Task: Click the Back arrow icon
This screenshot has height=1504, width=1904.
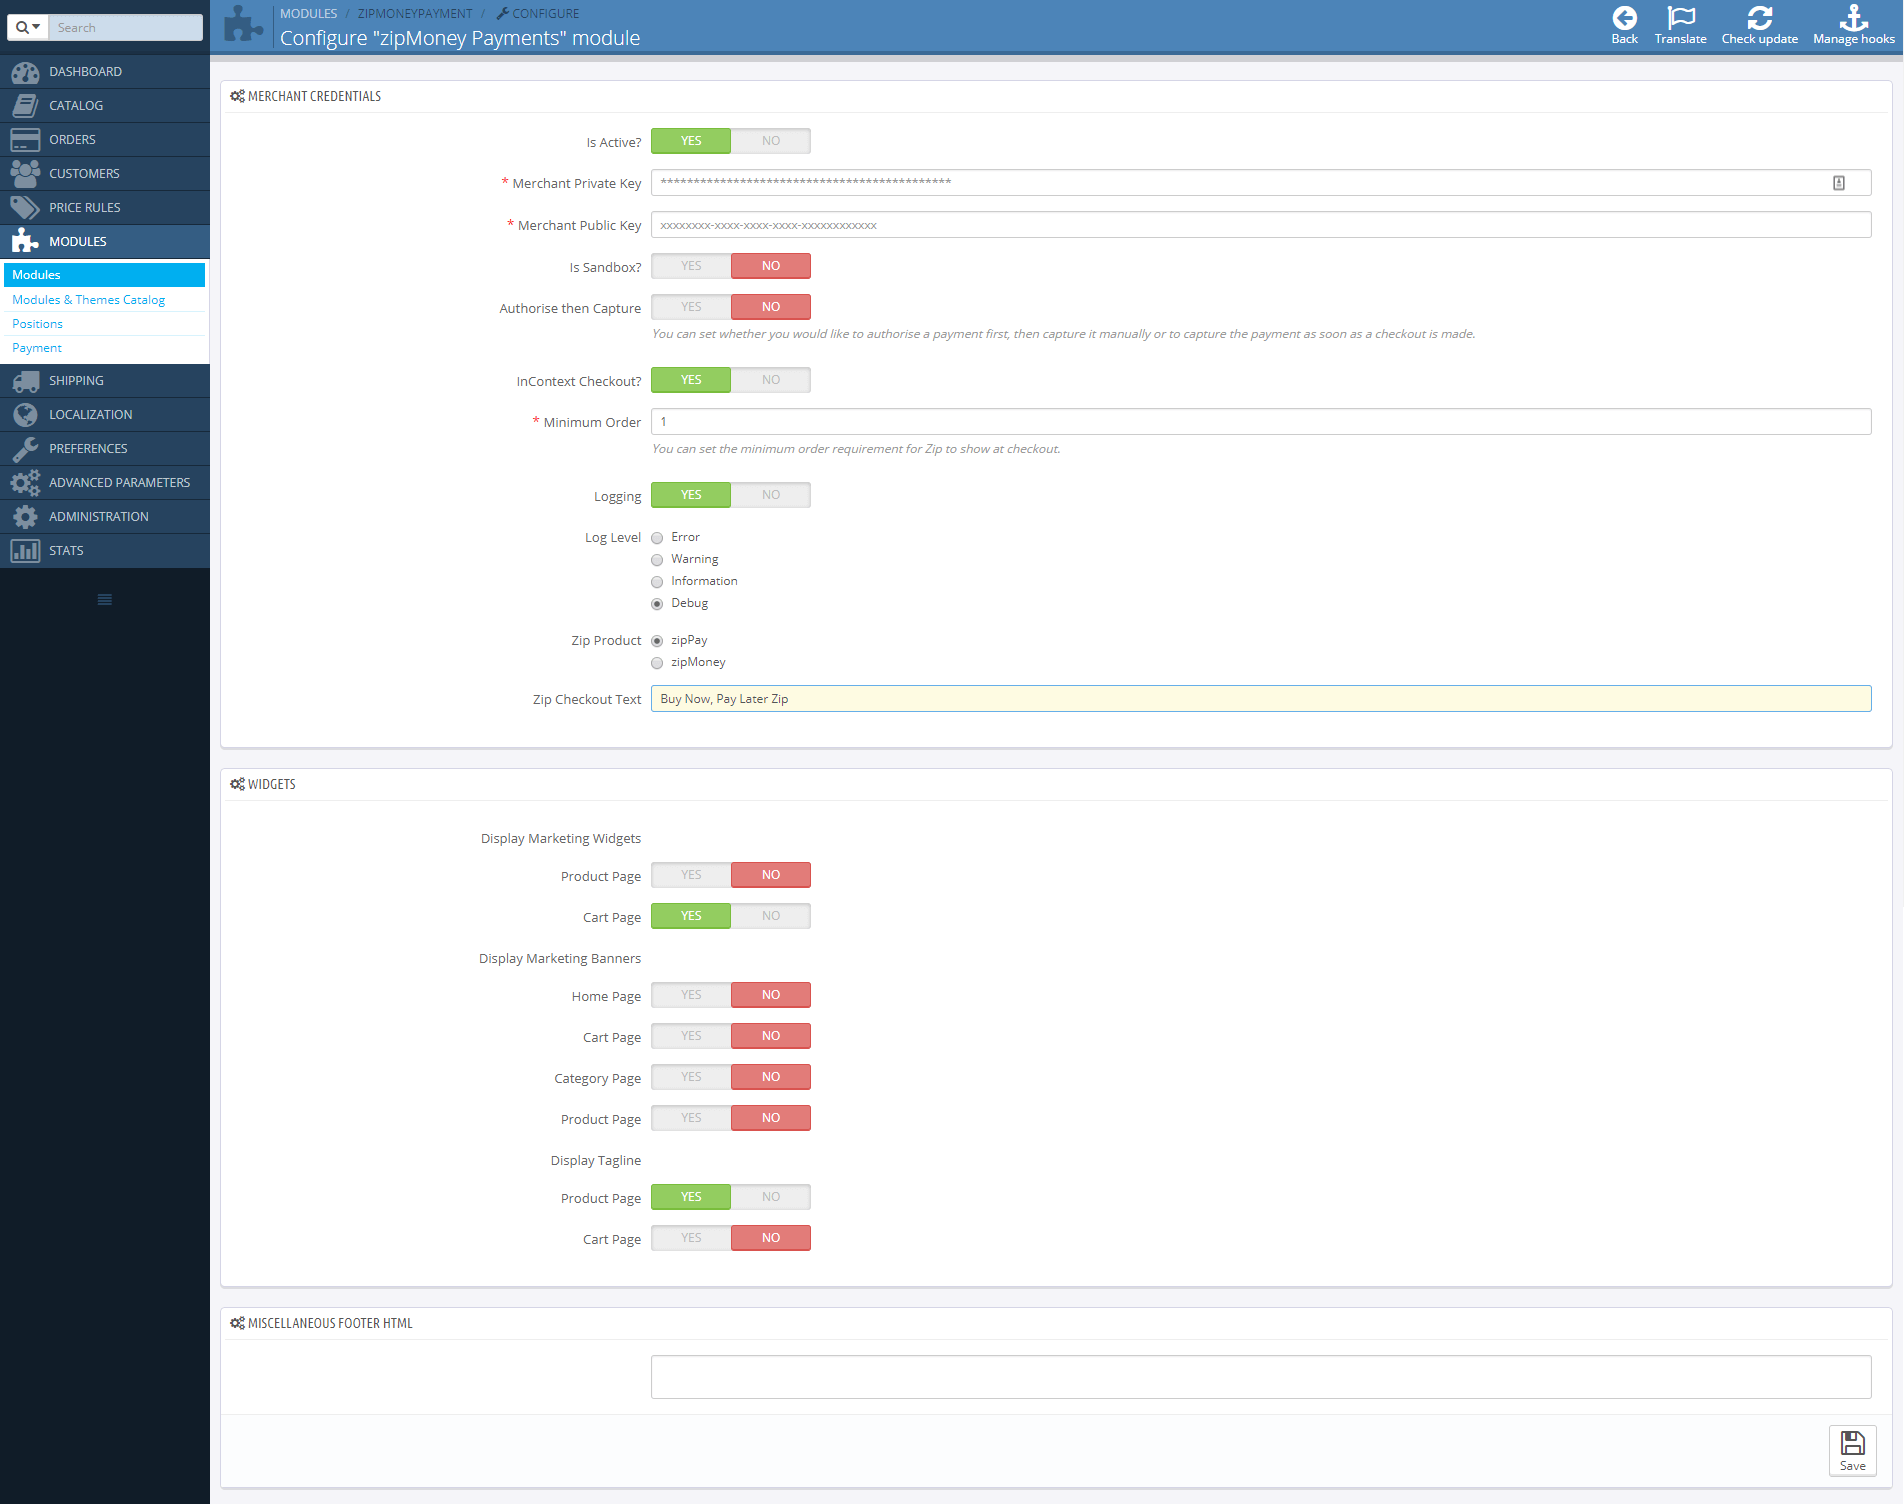Action: point(1625,18)
